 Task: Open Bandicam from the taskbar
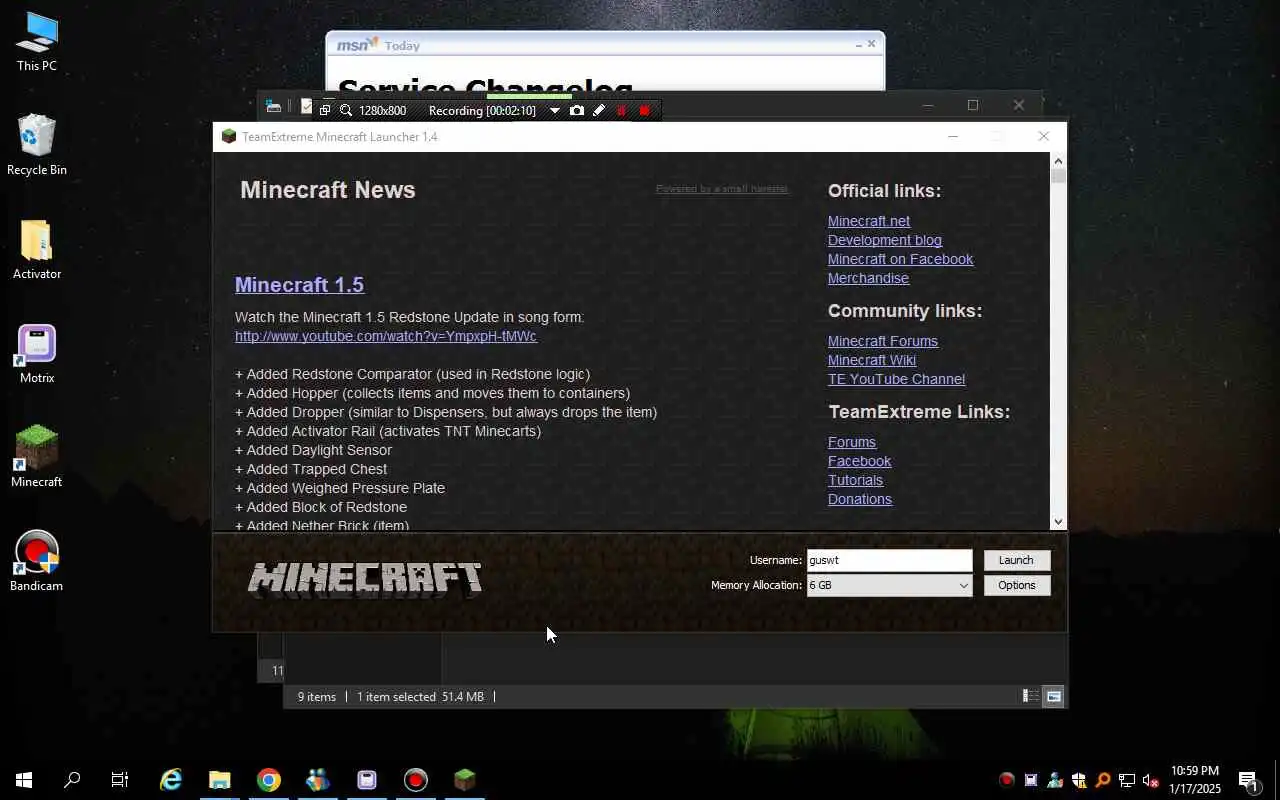[x=416, y=780]
